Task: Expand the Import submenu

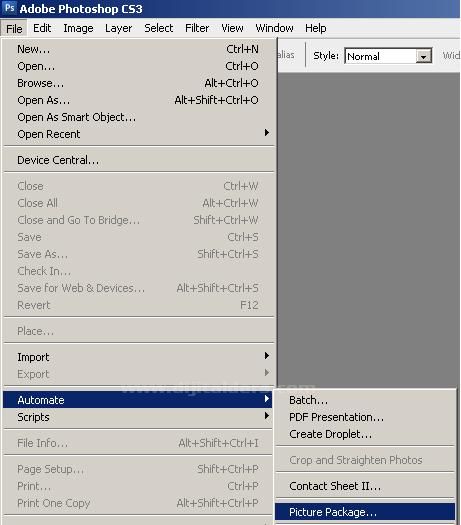Action: click(138, 357)
